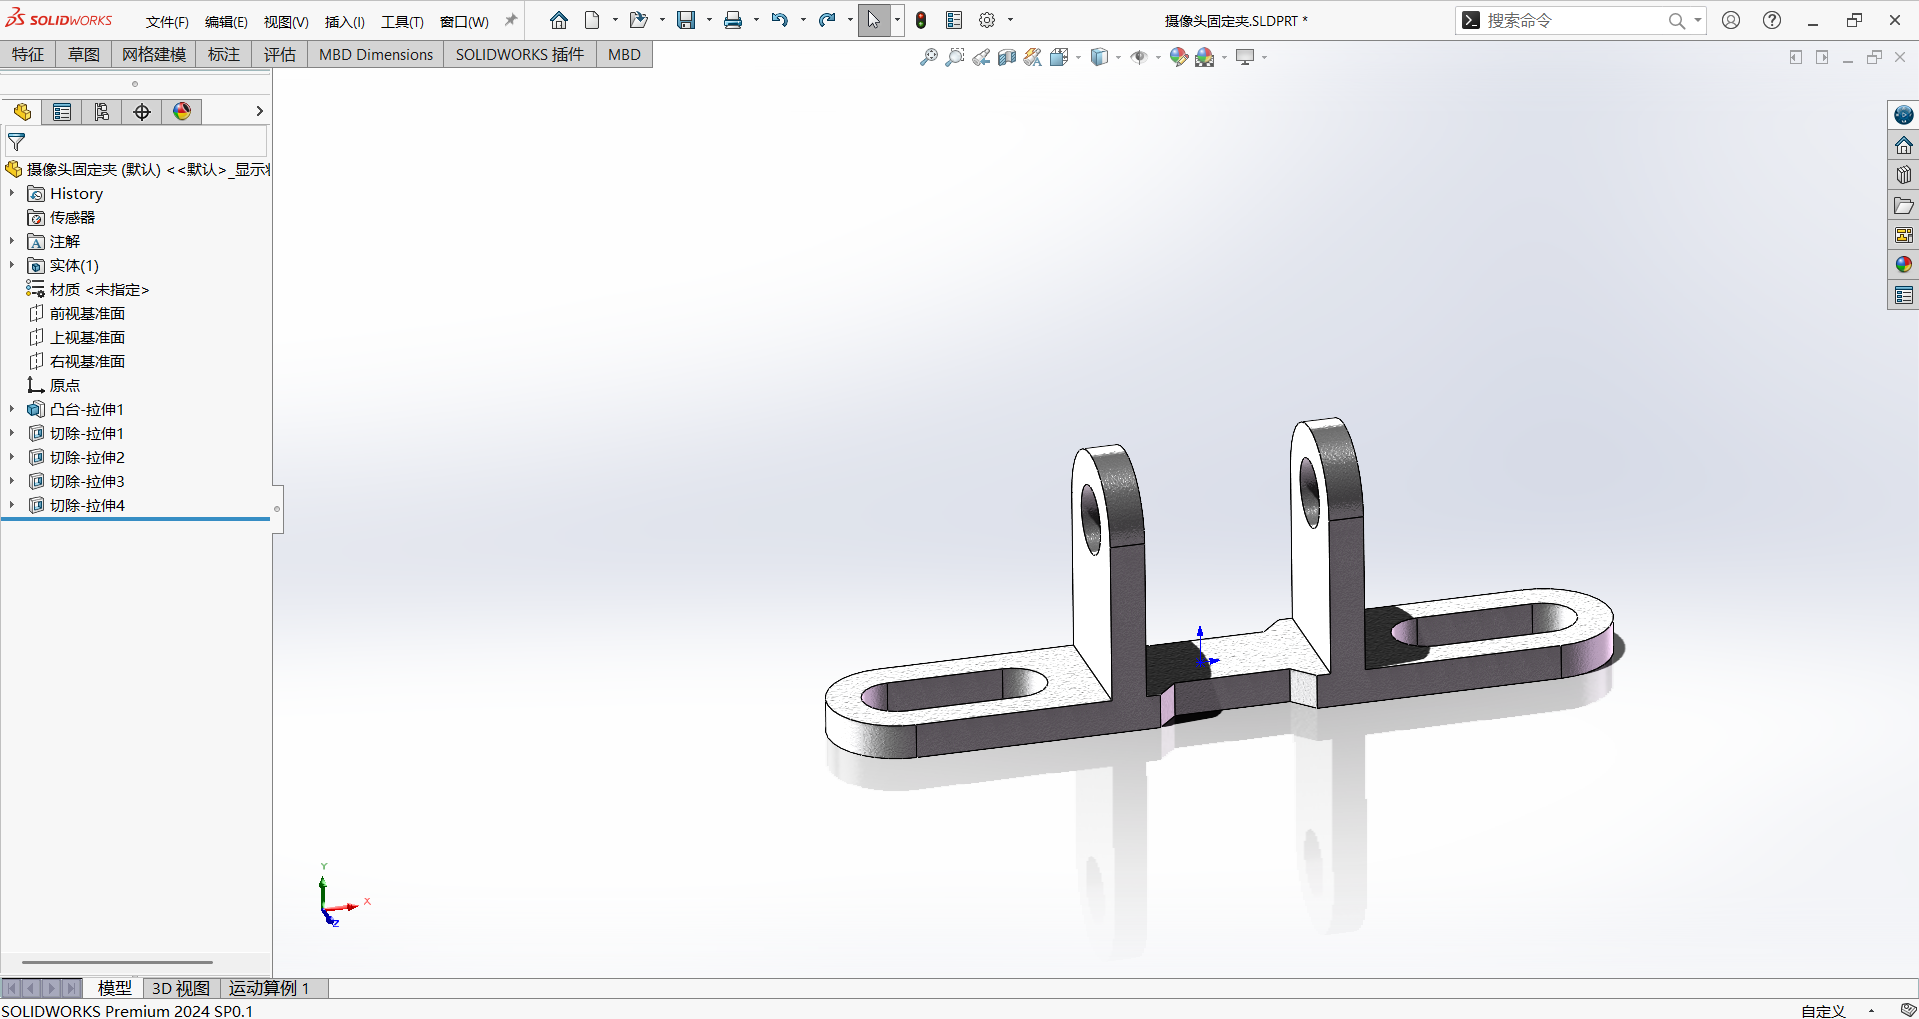Expand the 切除-拉伸1 feature
Image resolution: width=1919 pixels, height=1019 pixels.
12,433
